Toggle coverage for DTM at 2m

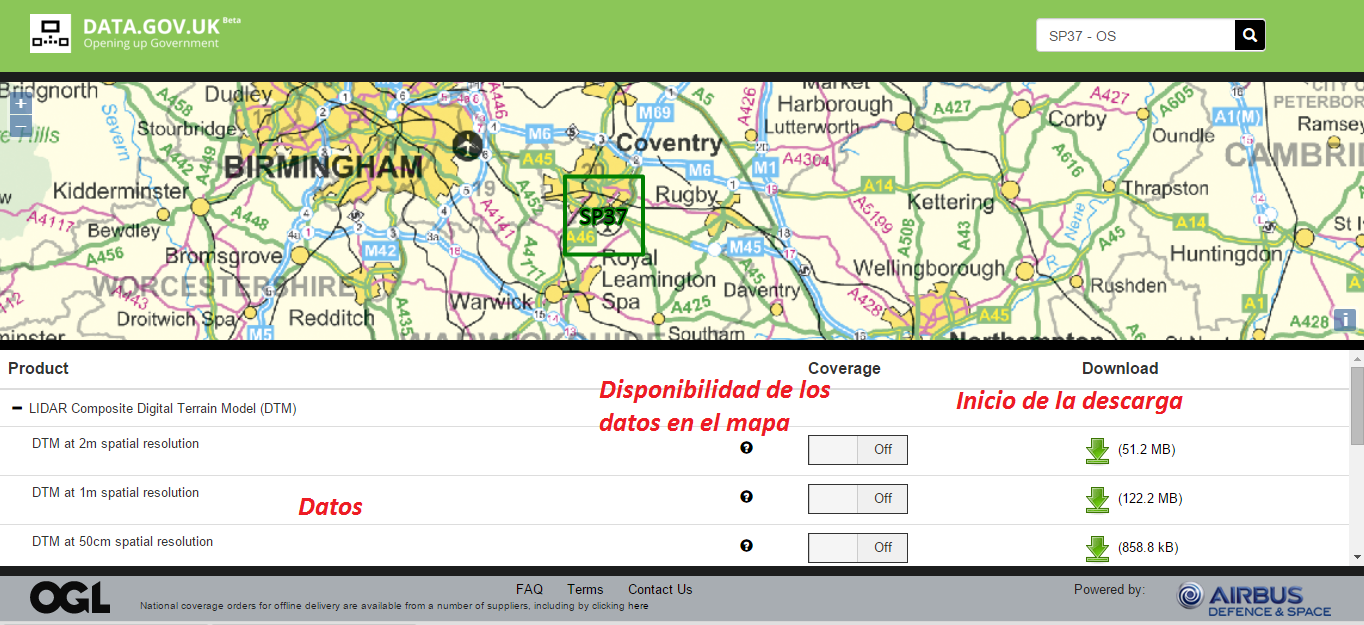pyautogui.click(x=857, y=450)
